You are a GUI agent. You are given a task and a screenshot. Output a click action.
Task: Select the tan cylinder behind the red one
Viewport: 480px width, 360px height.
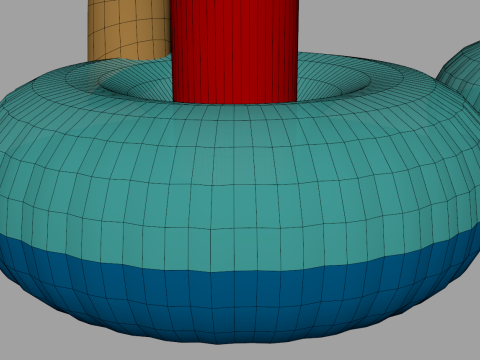129,29
